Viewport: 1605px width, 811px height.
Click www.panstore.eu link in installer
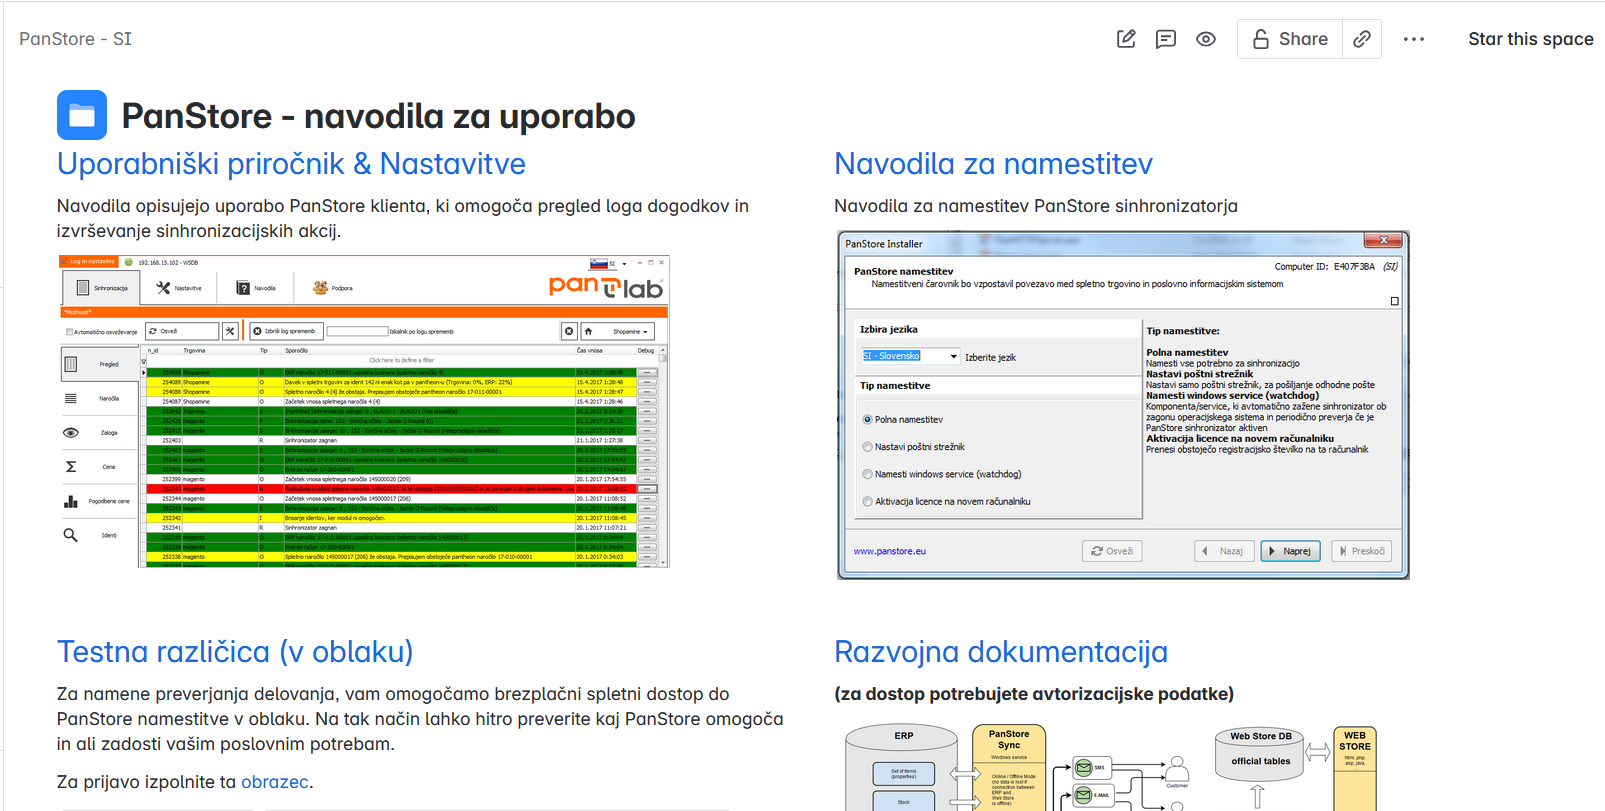(889, 551)
